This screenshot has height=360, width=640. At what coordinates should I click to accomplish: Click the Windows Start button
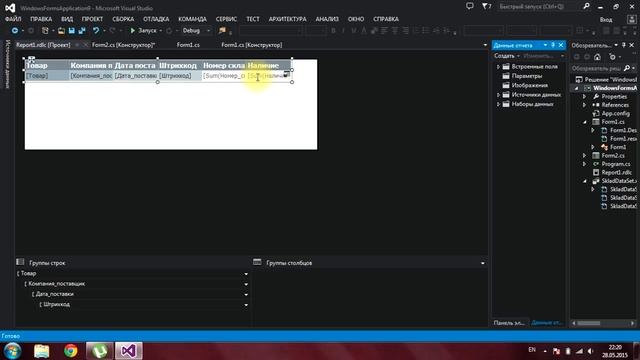12,351
